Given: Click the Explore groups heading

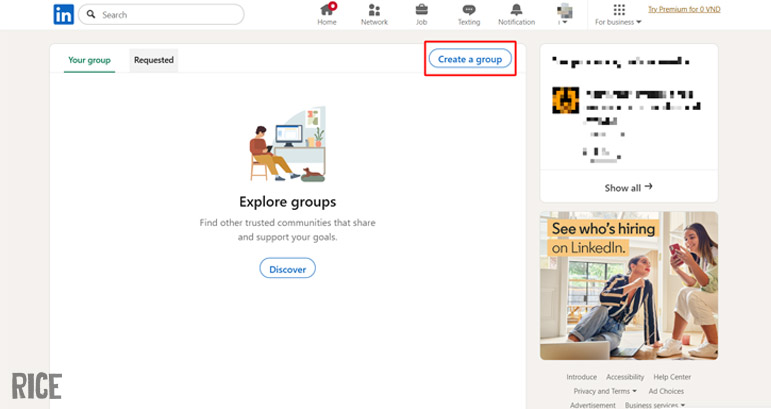Looking at the screenshot, I should (288, 202).
